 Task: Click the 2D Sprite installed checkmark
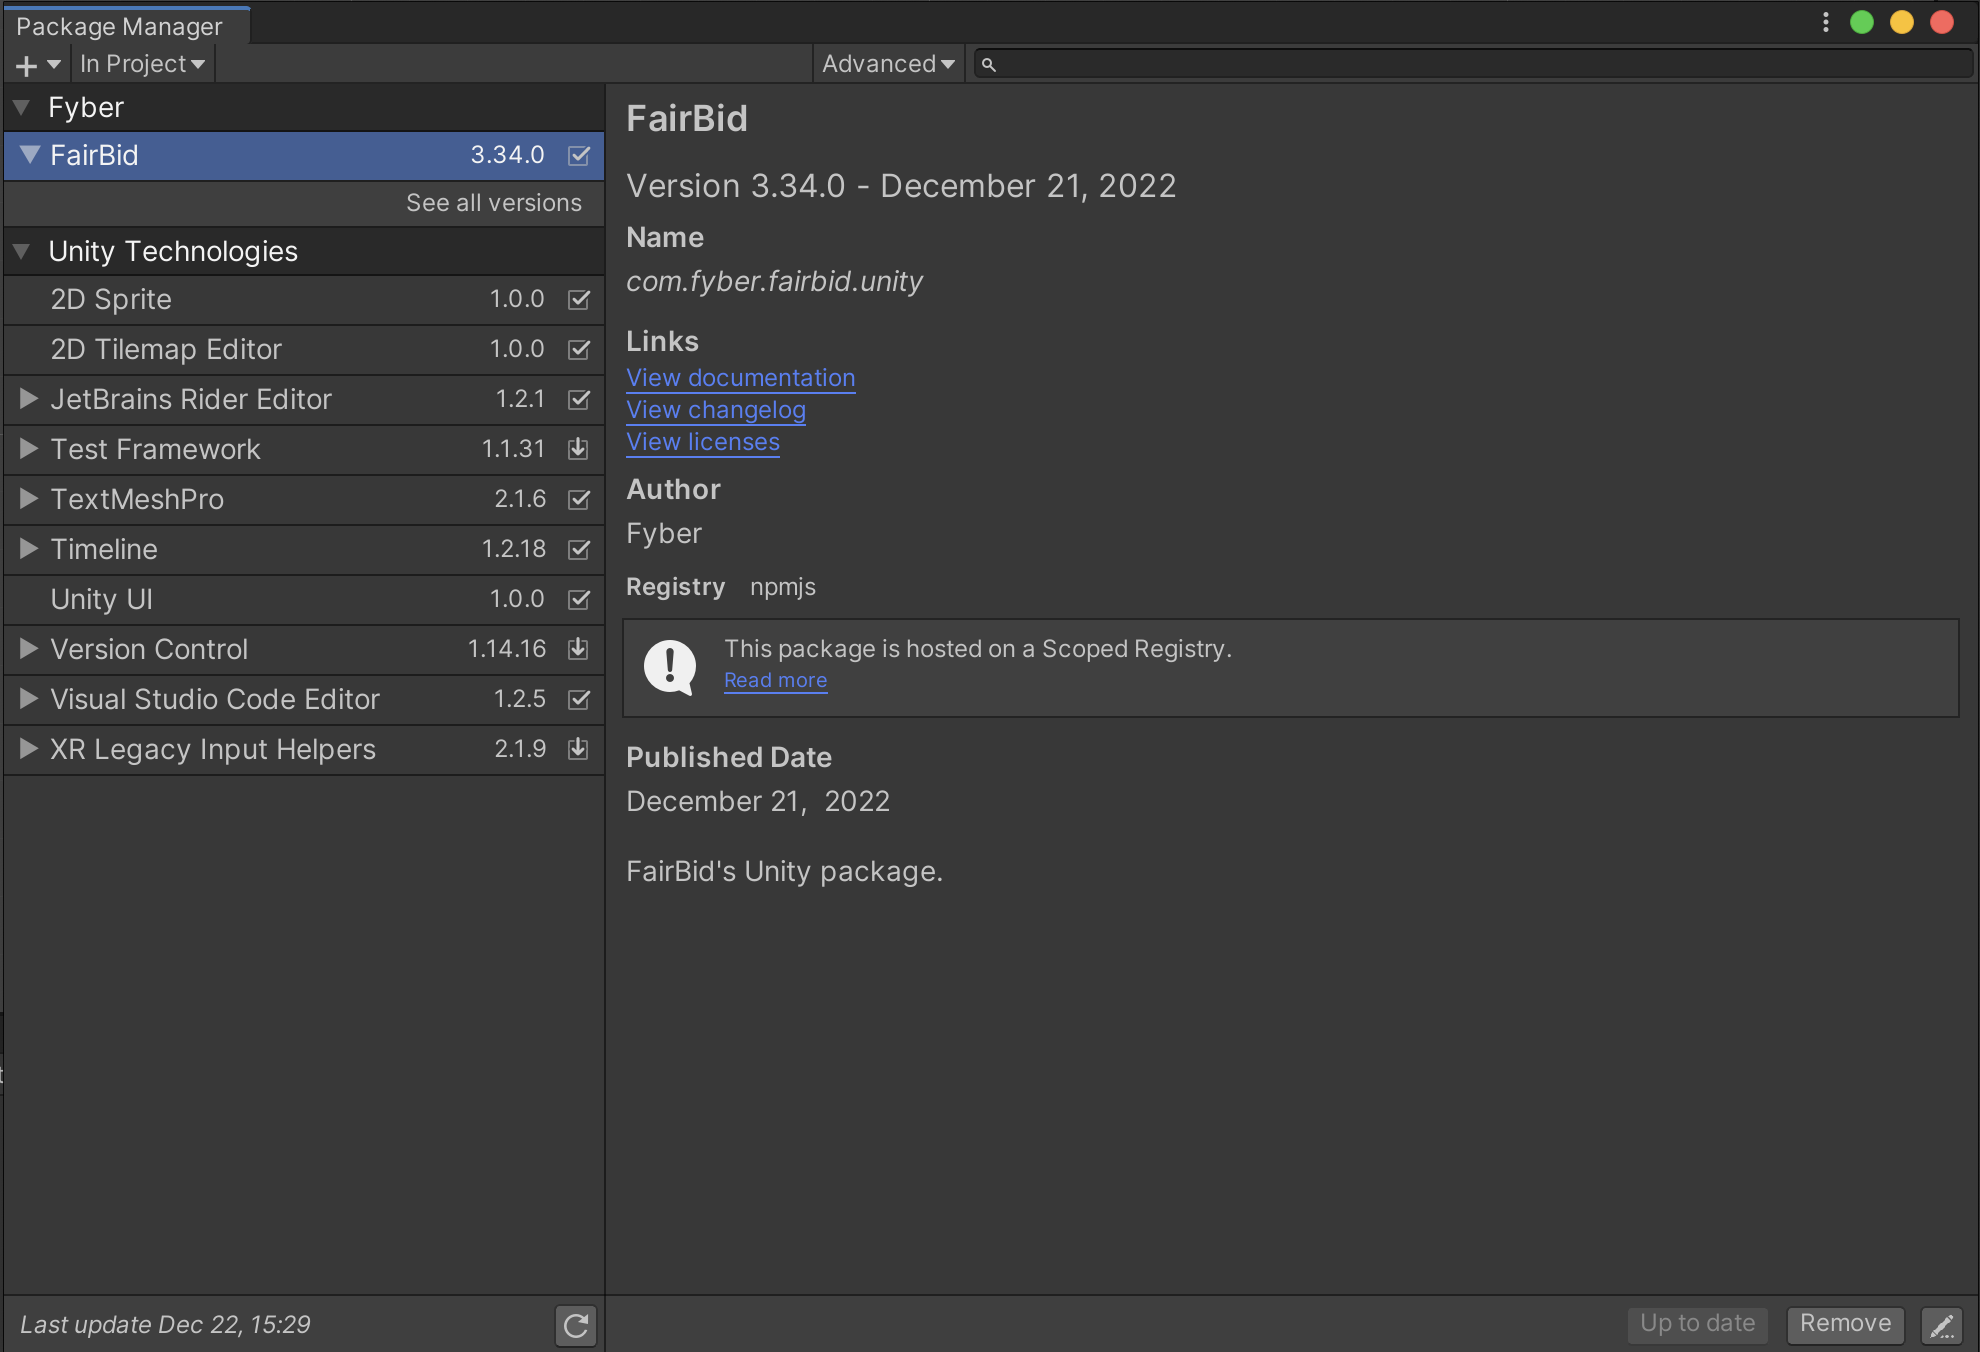point(579,300)
